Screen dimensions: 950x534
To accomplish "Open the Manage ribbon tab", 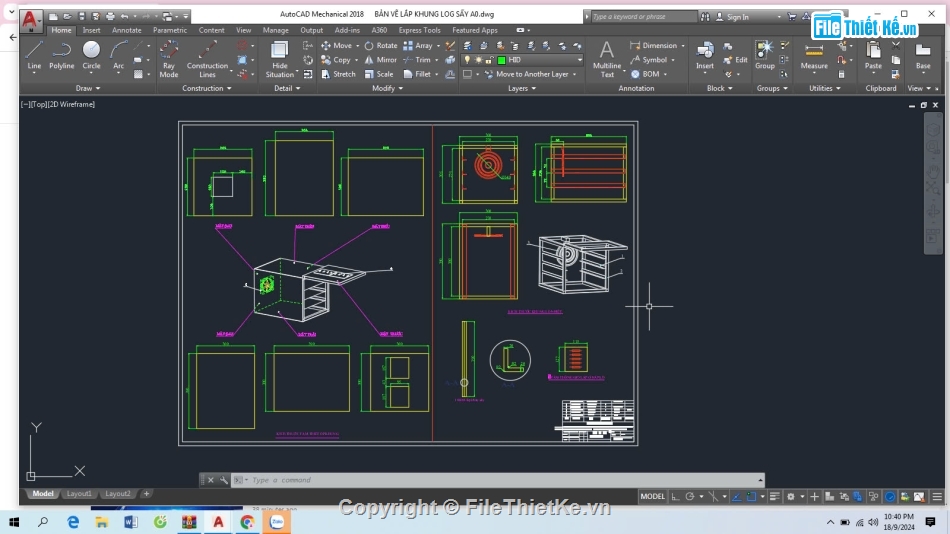I will click(276, 30).
